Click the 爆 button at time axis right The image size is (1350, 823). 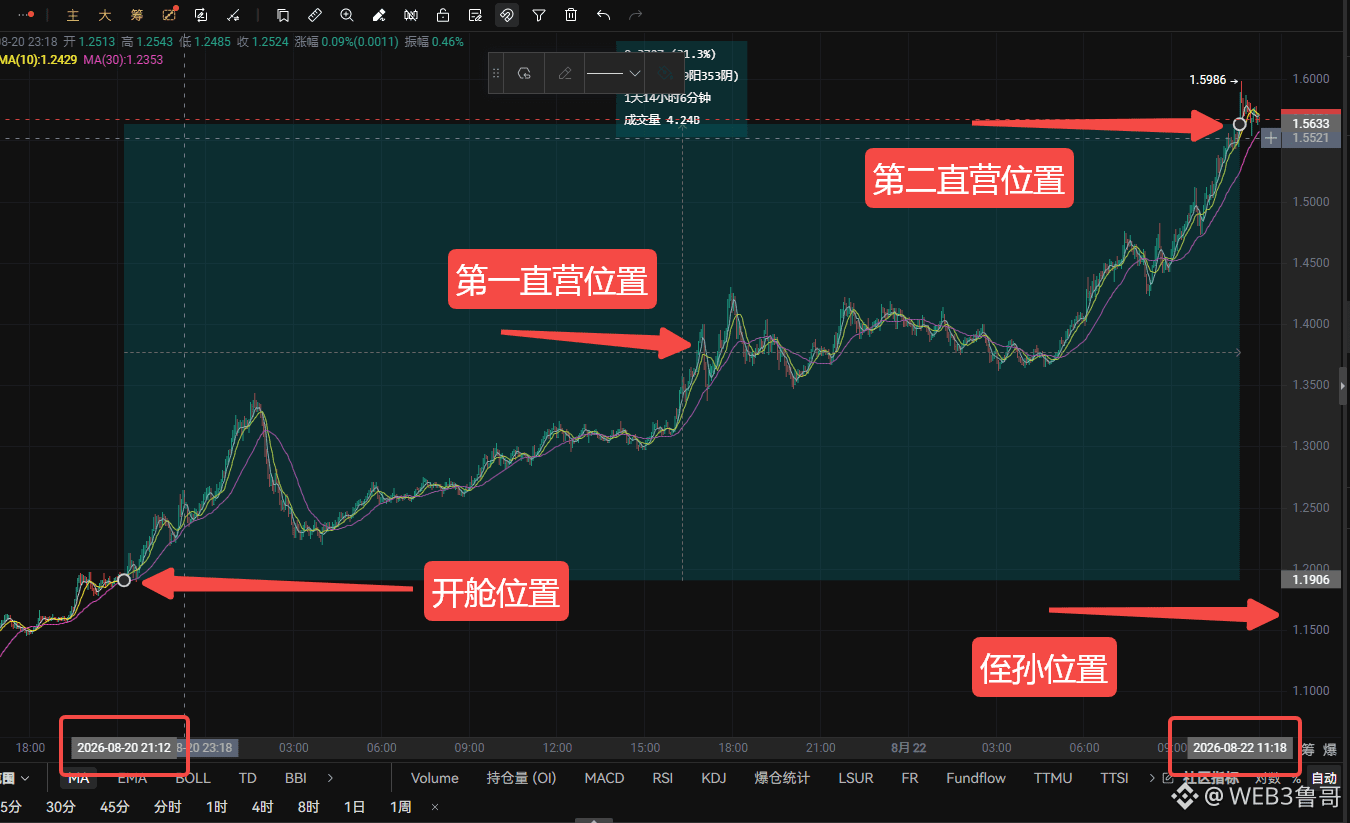(x=1329, y=749)
